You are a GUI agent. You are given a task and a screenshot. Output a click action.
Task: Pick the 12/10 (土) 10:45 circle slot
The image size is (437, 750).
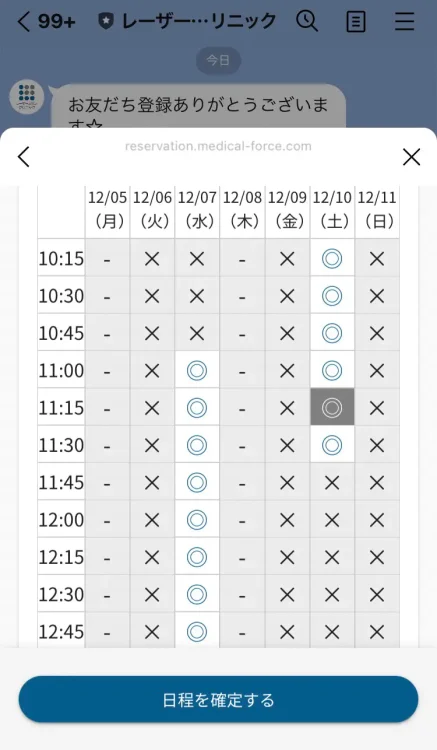pos(332,333)
